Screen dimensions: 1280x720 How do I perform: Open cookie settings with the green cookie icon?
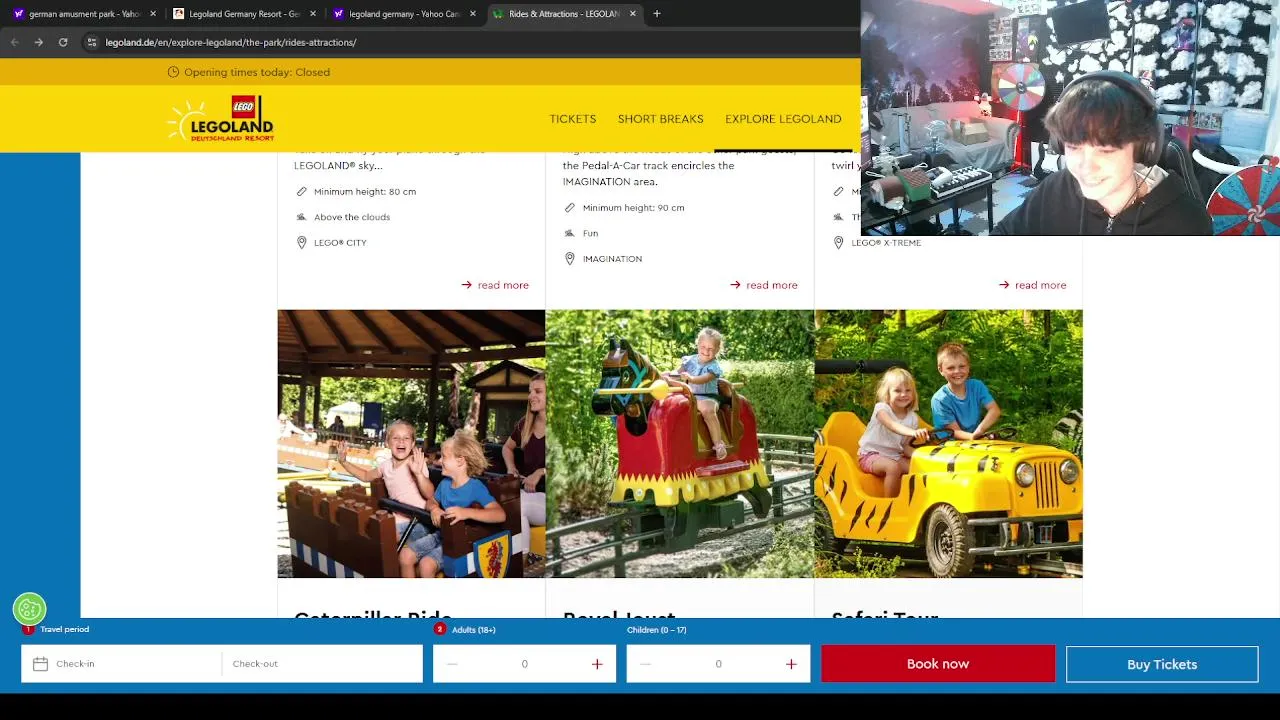coord(29,608)
